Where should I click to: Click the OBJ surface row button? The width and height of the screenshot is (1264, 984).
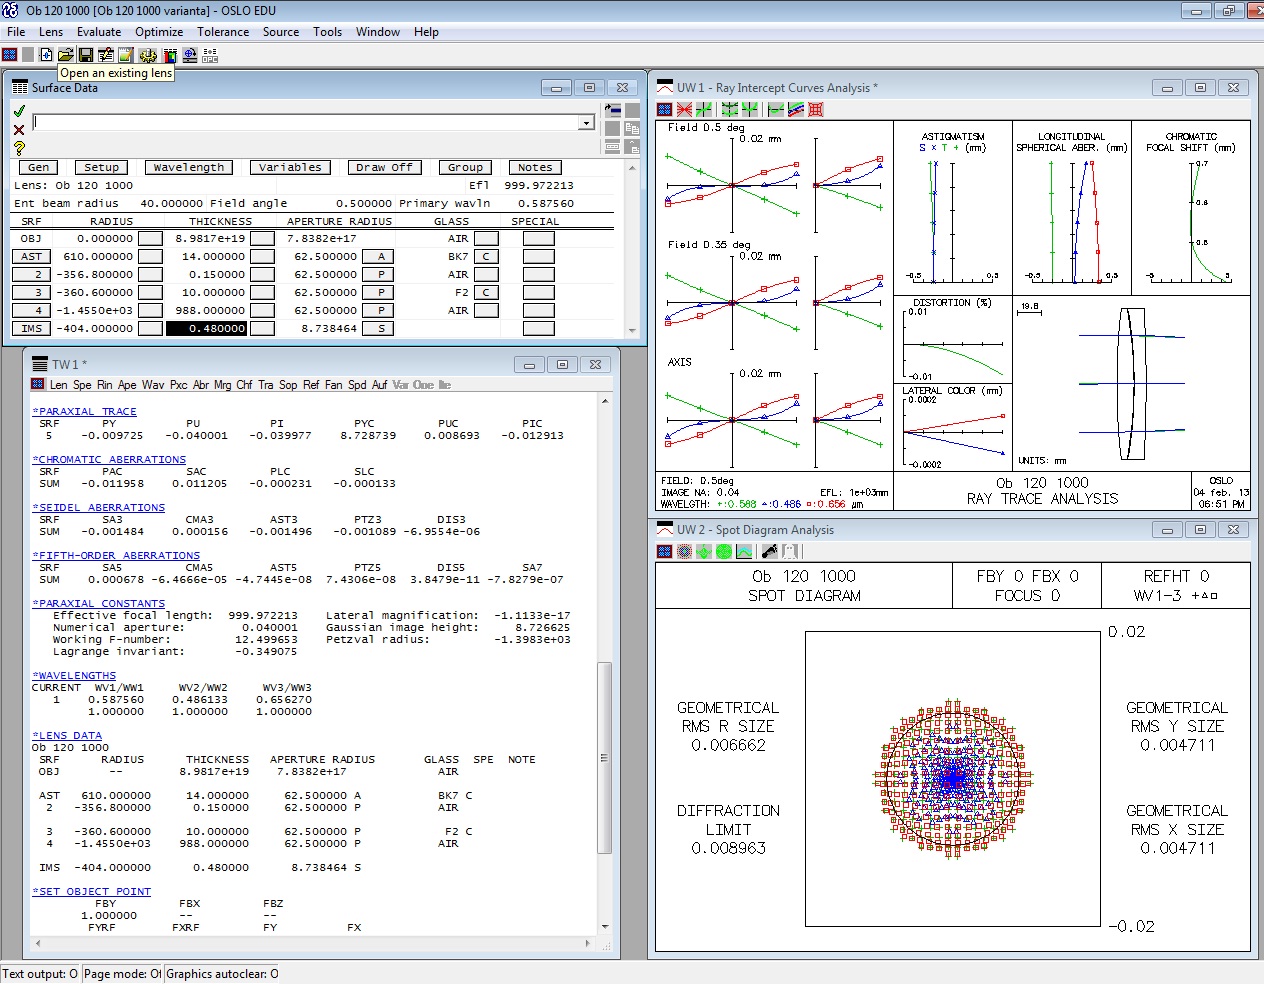[31, 238]
